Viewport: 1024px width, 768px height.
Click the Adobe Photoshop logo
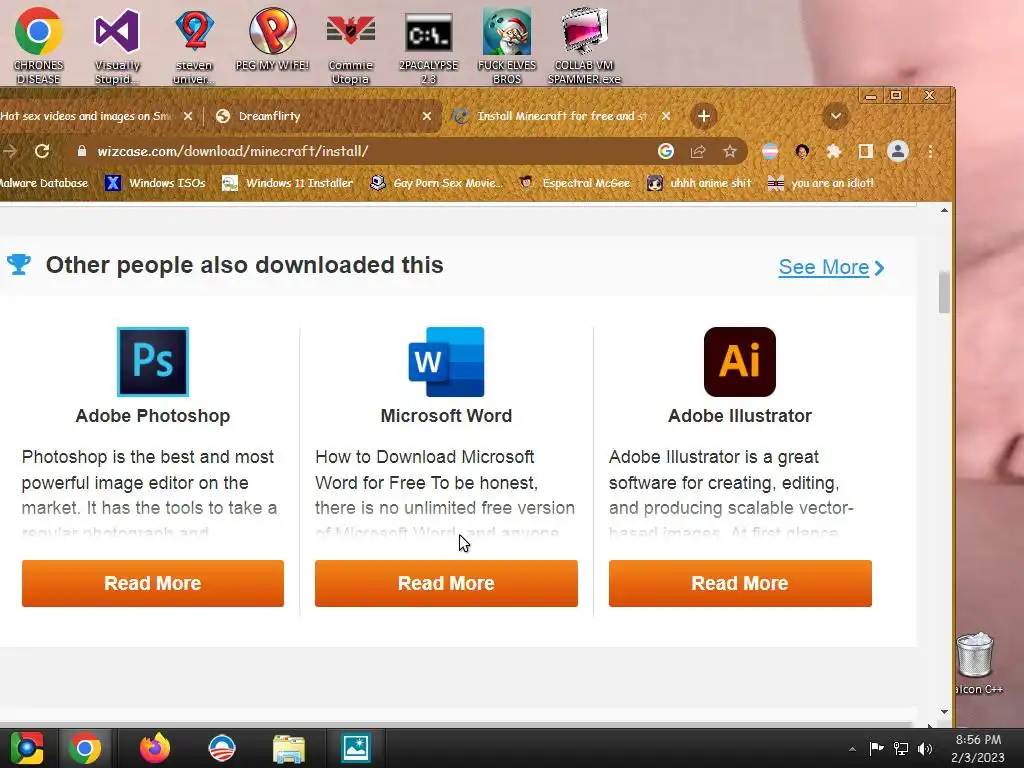(x=153, y=362)
